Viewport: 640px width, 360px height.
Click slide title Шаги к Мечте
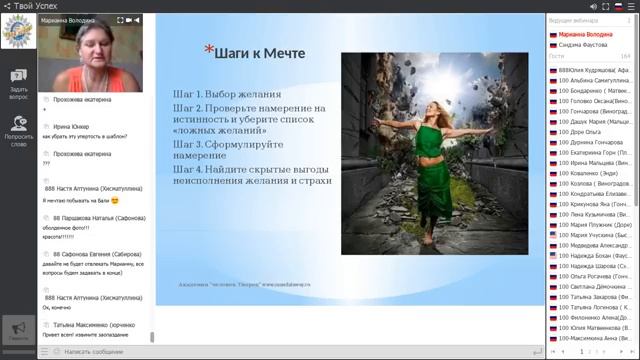(259, 53)
